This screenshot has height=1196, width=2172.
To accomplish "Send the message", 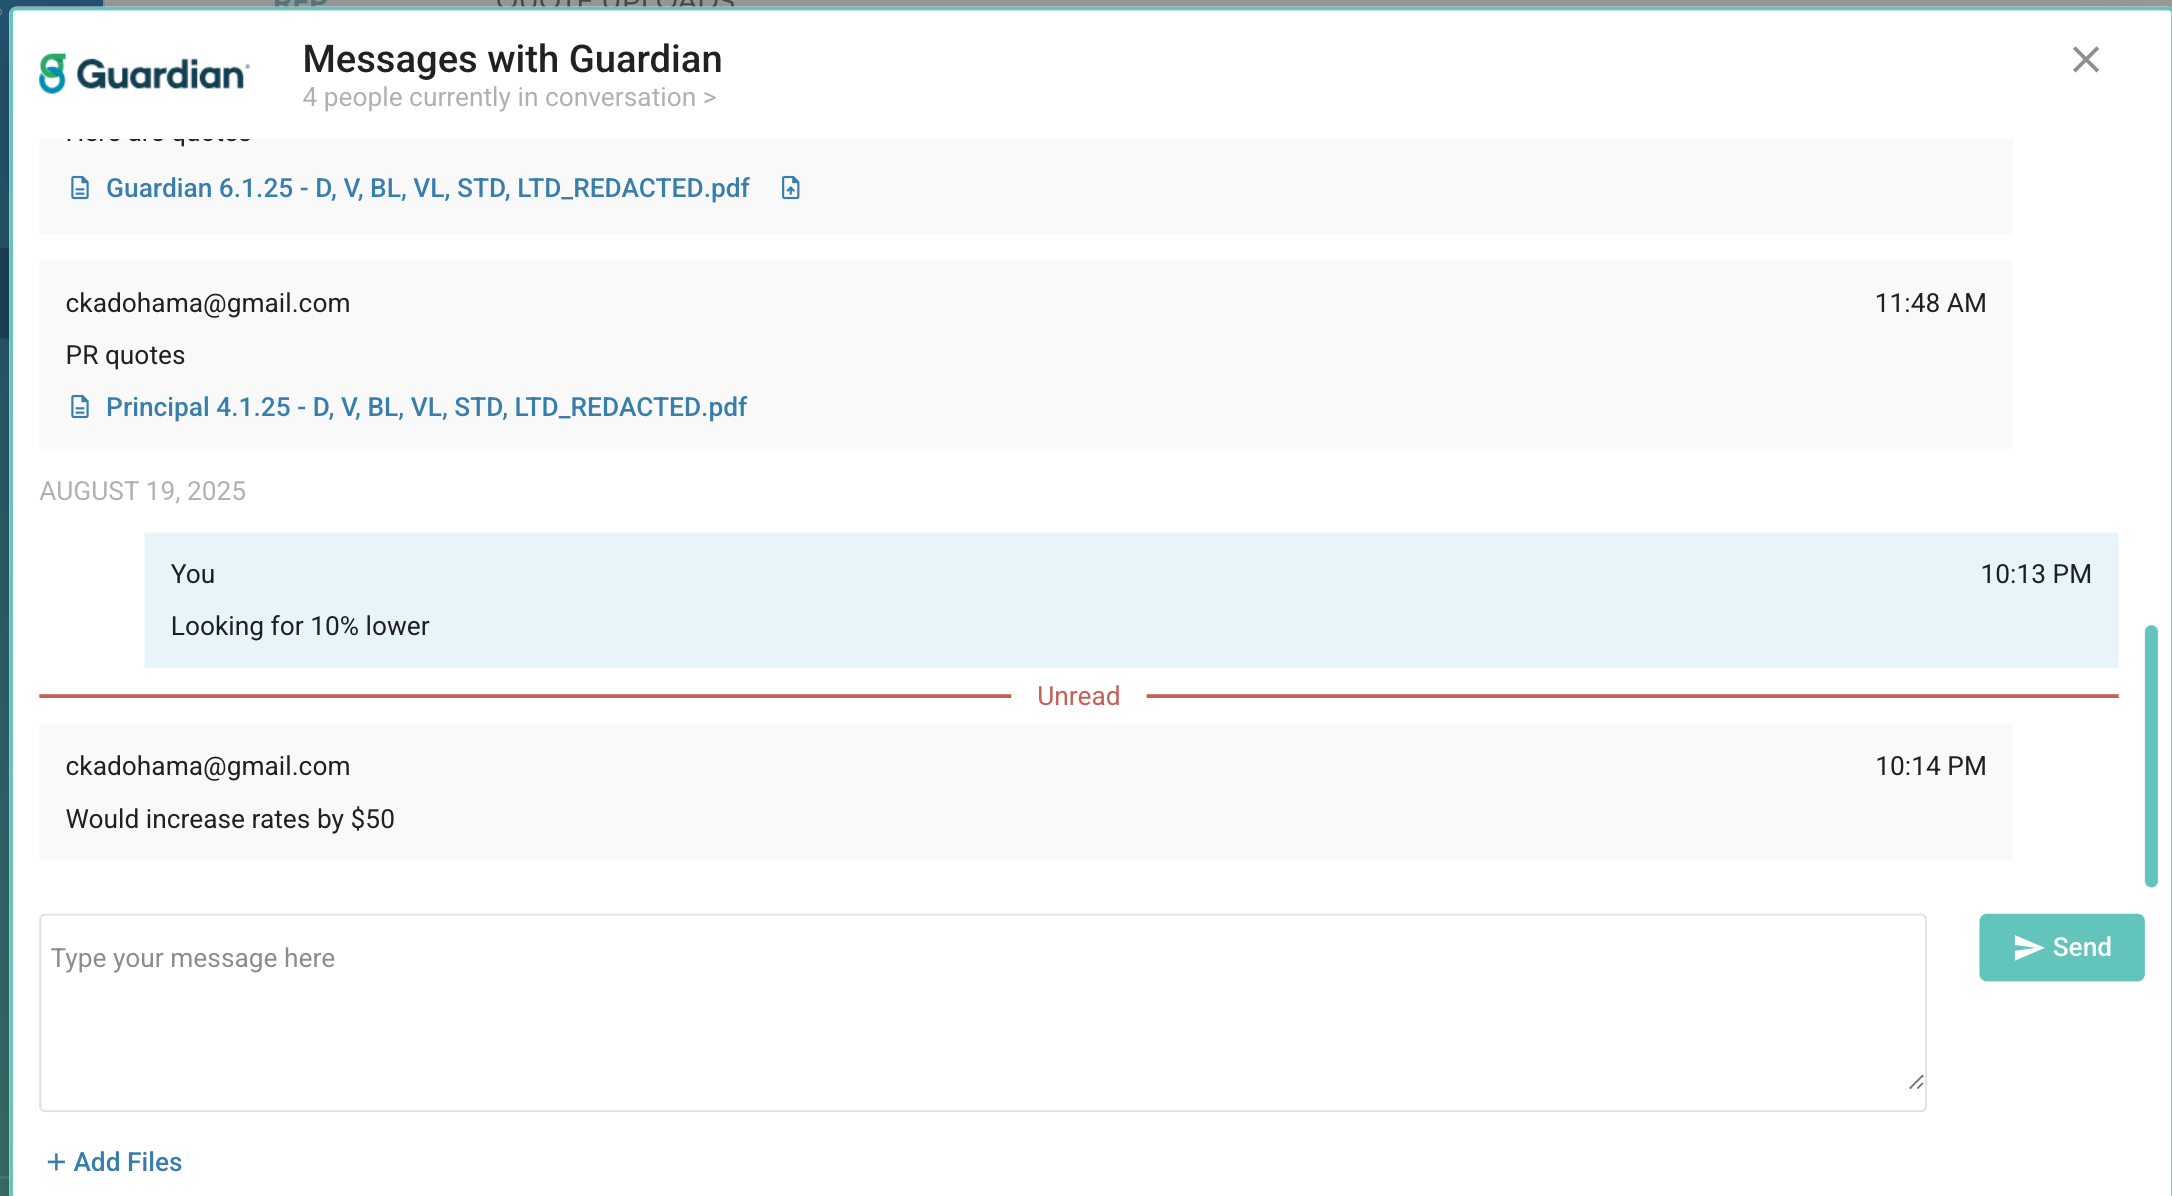I will pyautogui.click(x=2061, y=947).
